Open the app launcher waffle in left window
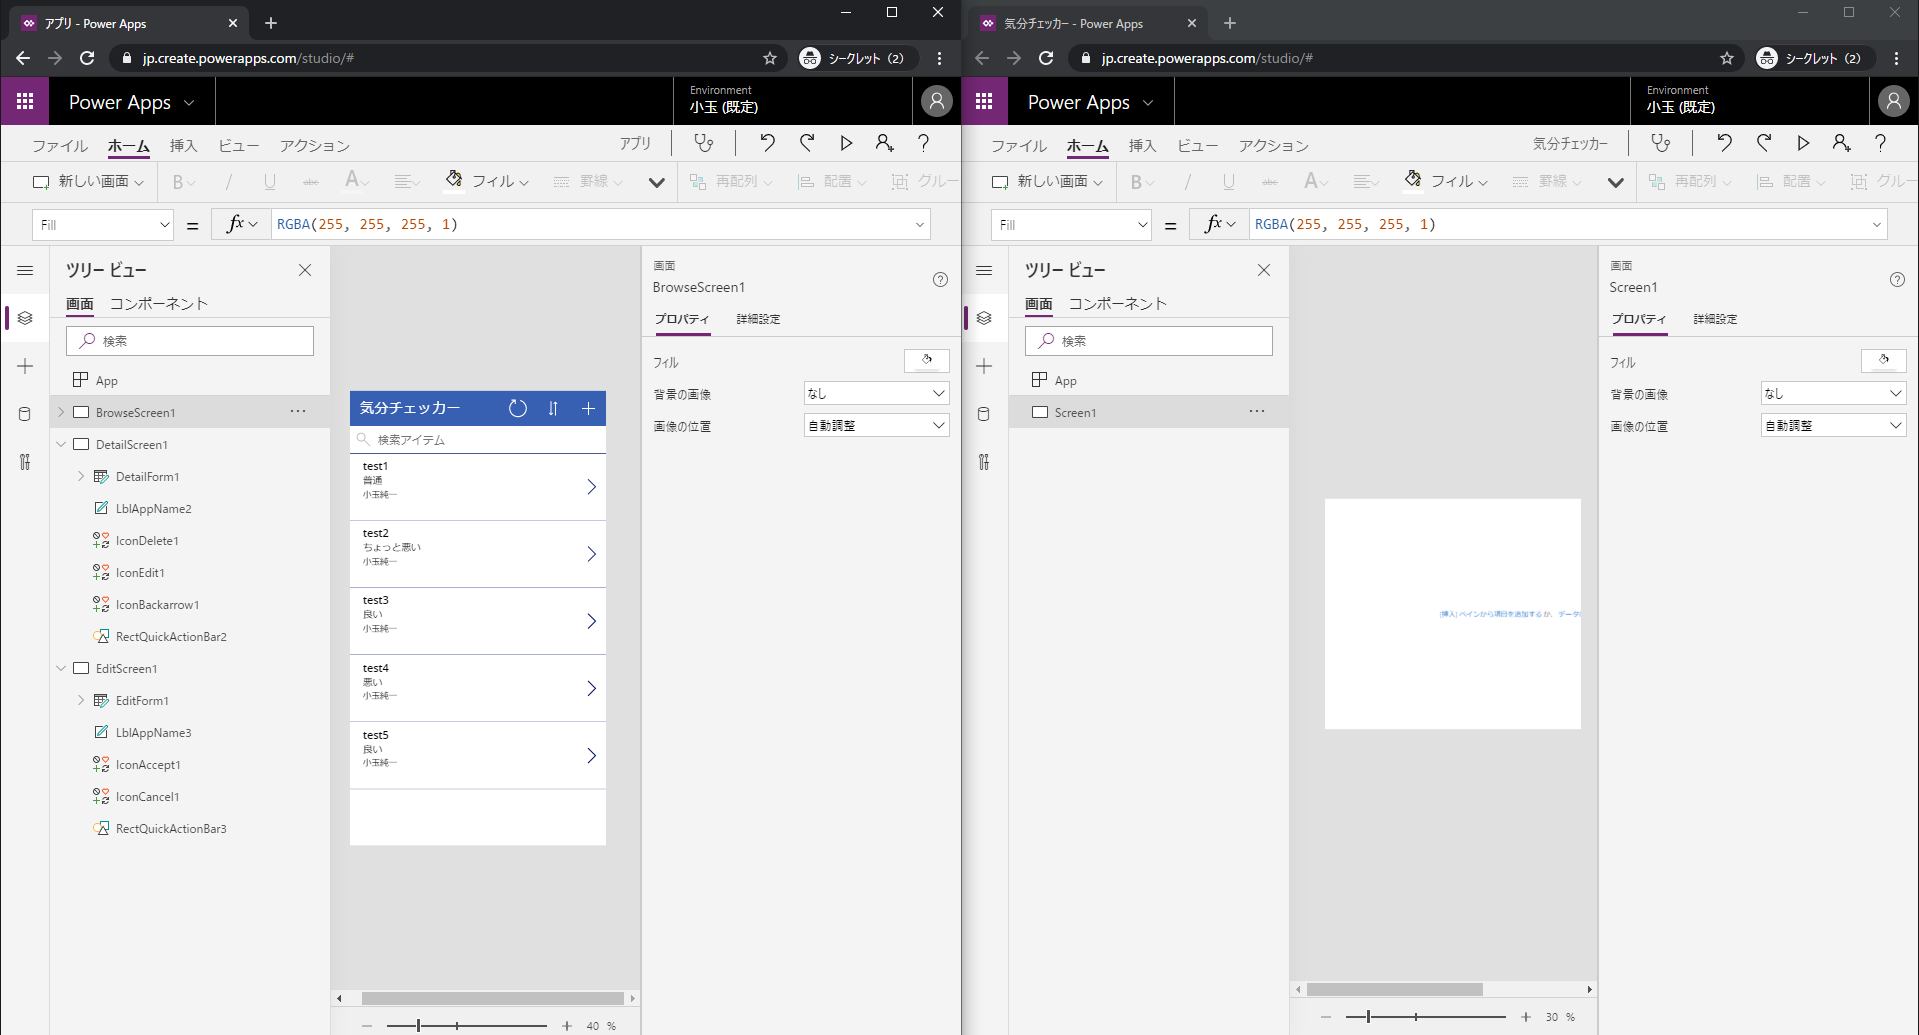Viewport: 1919px width, 1035px height. point(25,102)
